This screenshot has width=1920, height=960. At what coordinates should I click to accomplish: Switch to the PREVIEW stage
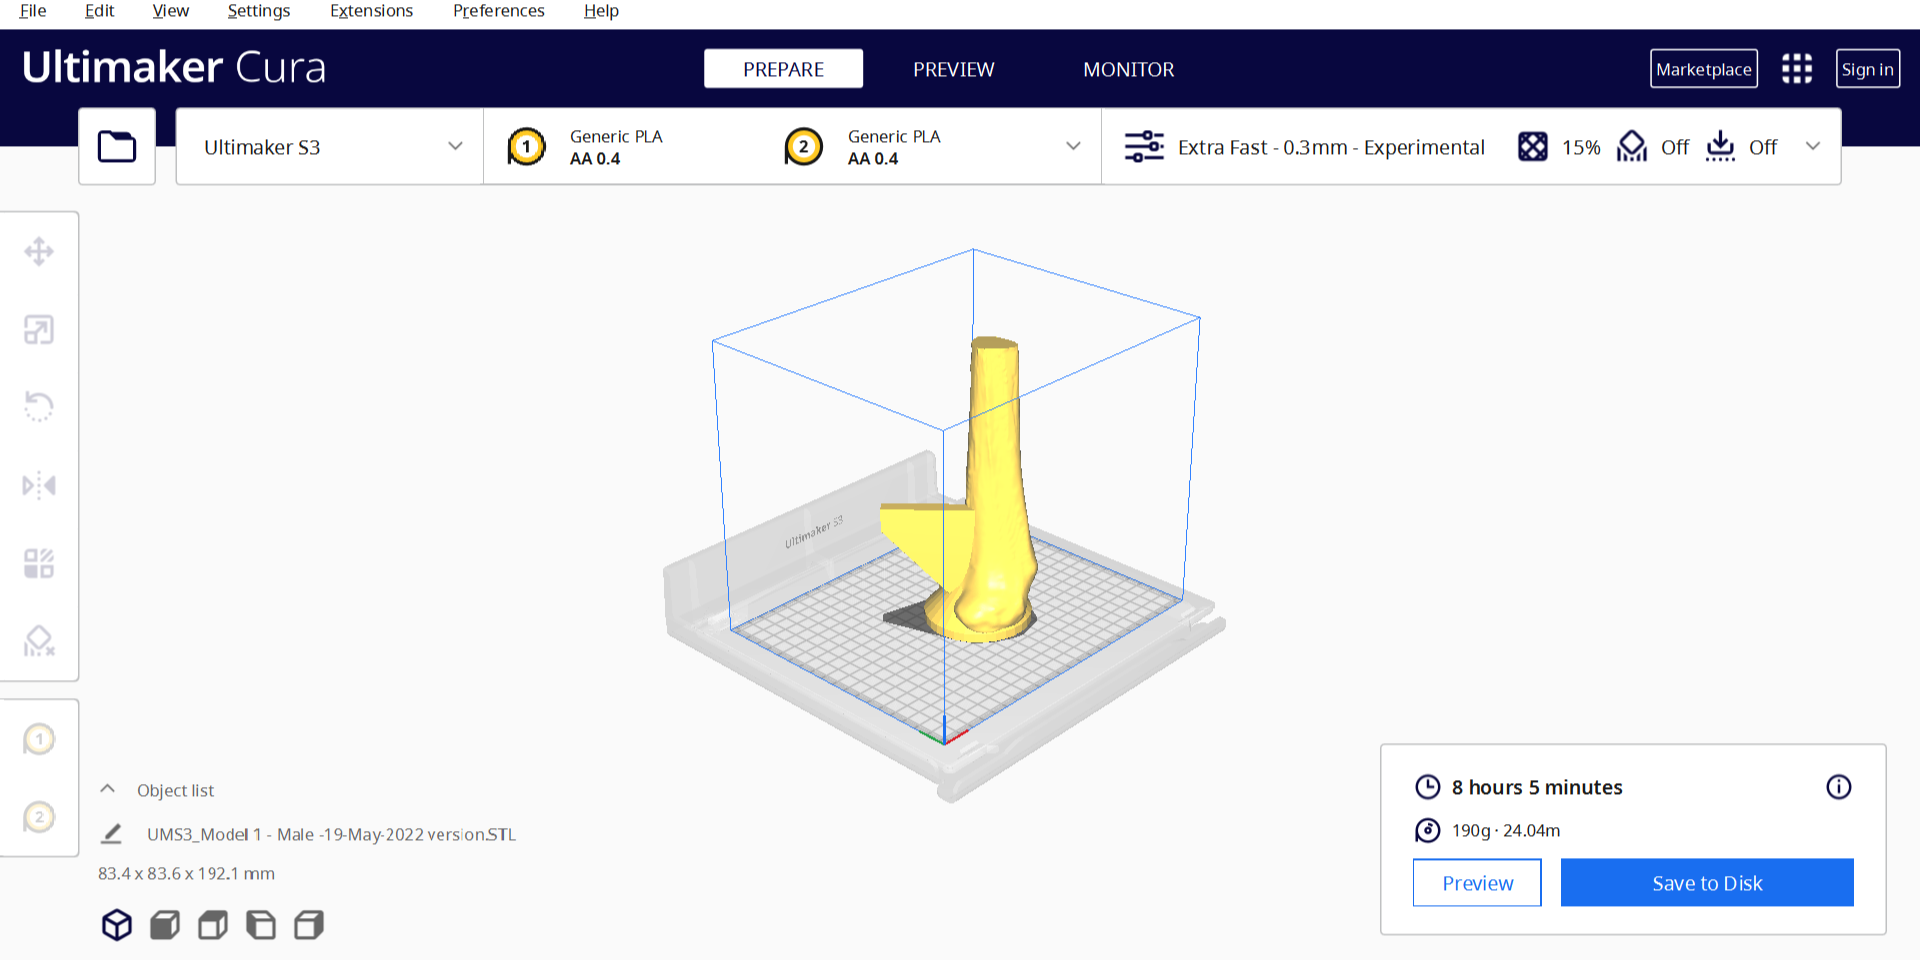[x=953, y=69]
